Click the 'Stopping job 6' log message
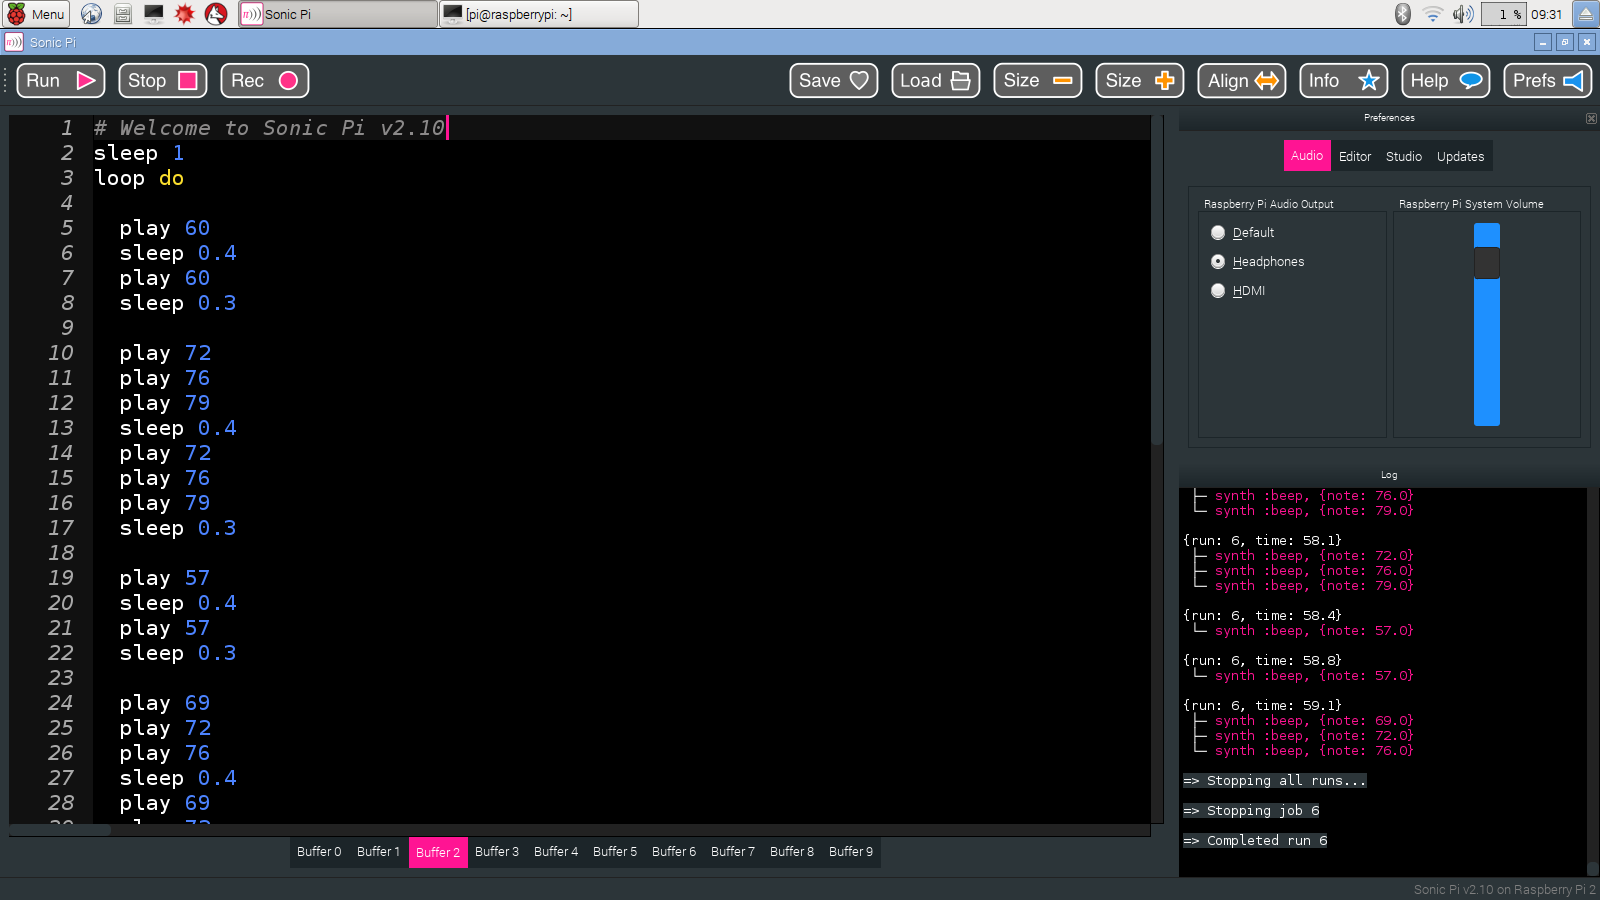 click(1252, 811)
